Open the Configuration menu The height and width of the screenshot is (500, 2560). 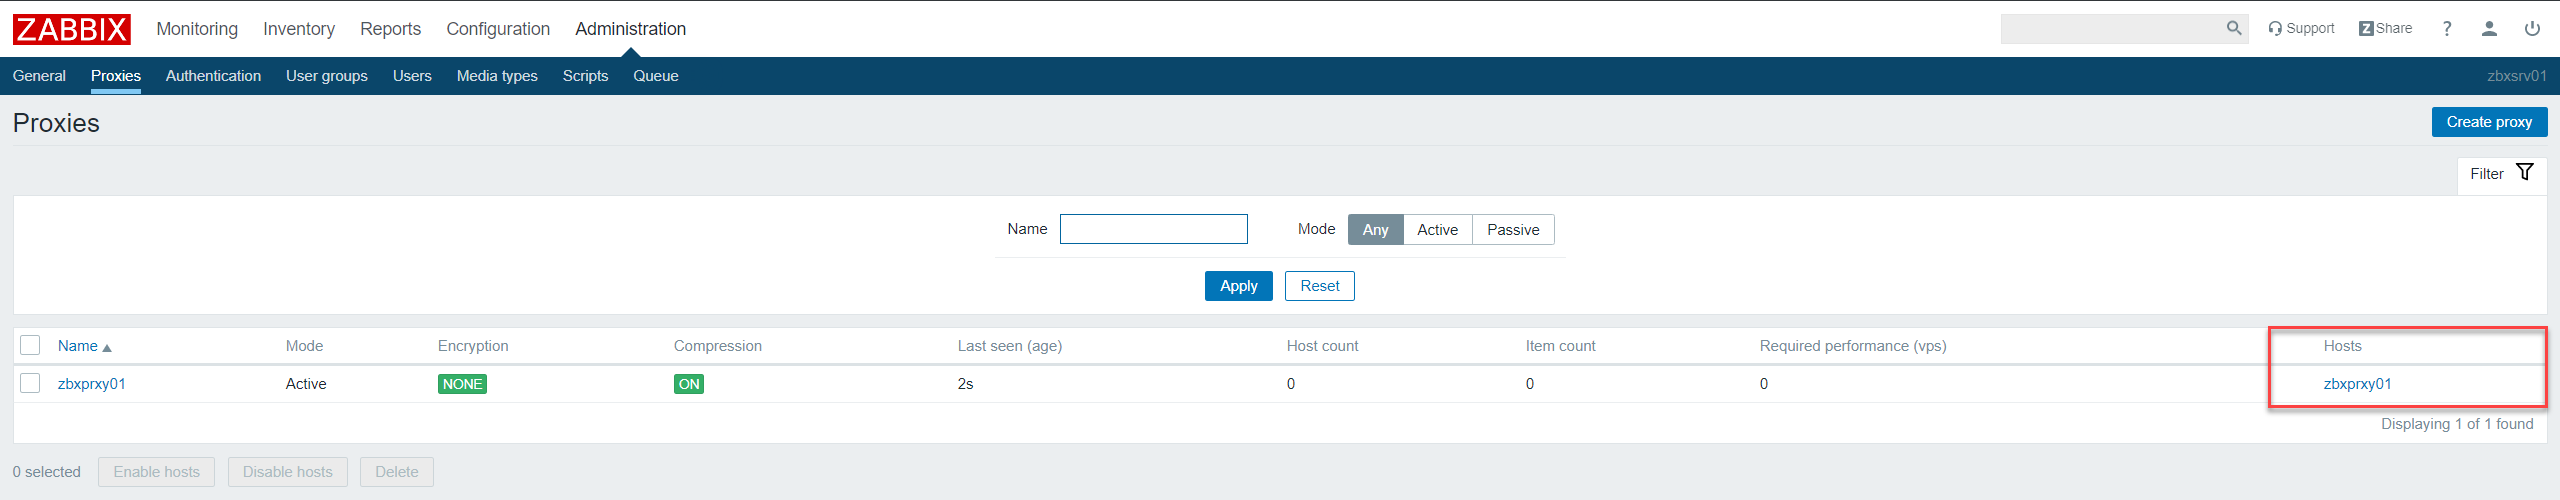coord(498,29)
